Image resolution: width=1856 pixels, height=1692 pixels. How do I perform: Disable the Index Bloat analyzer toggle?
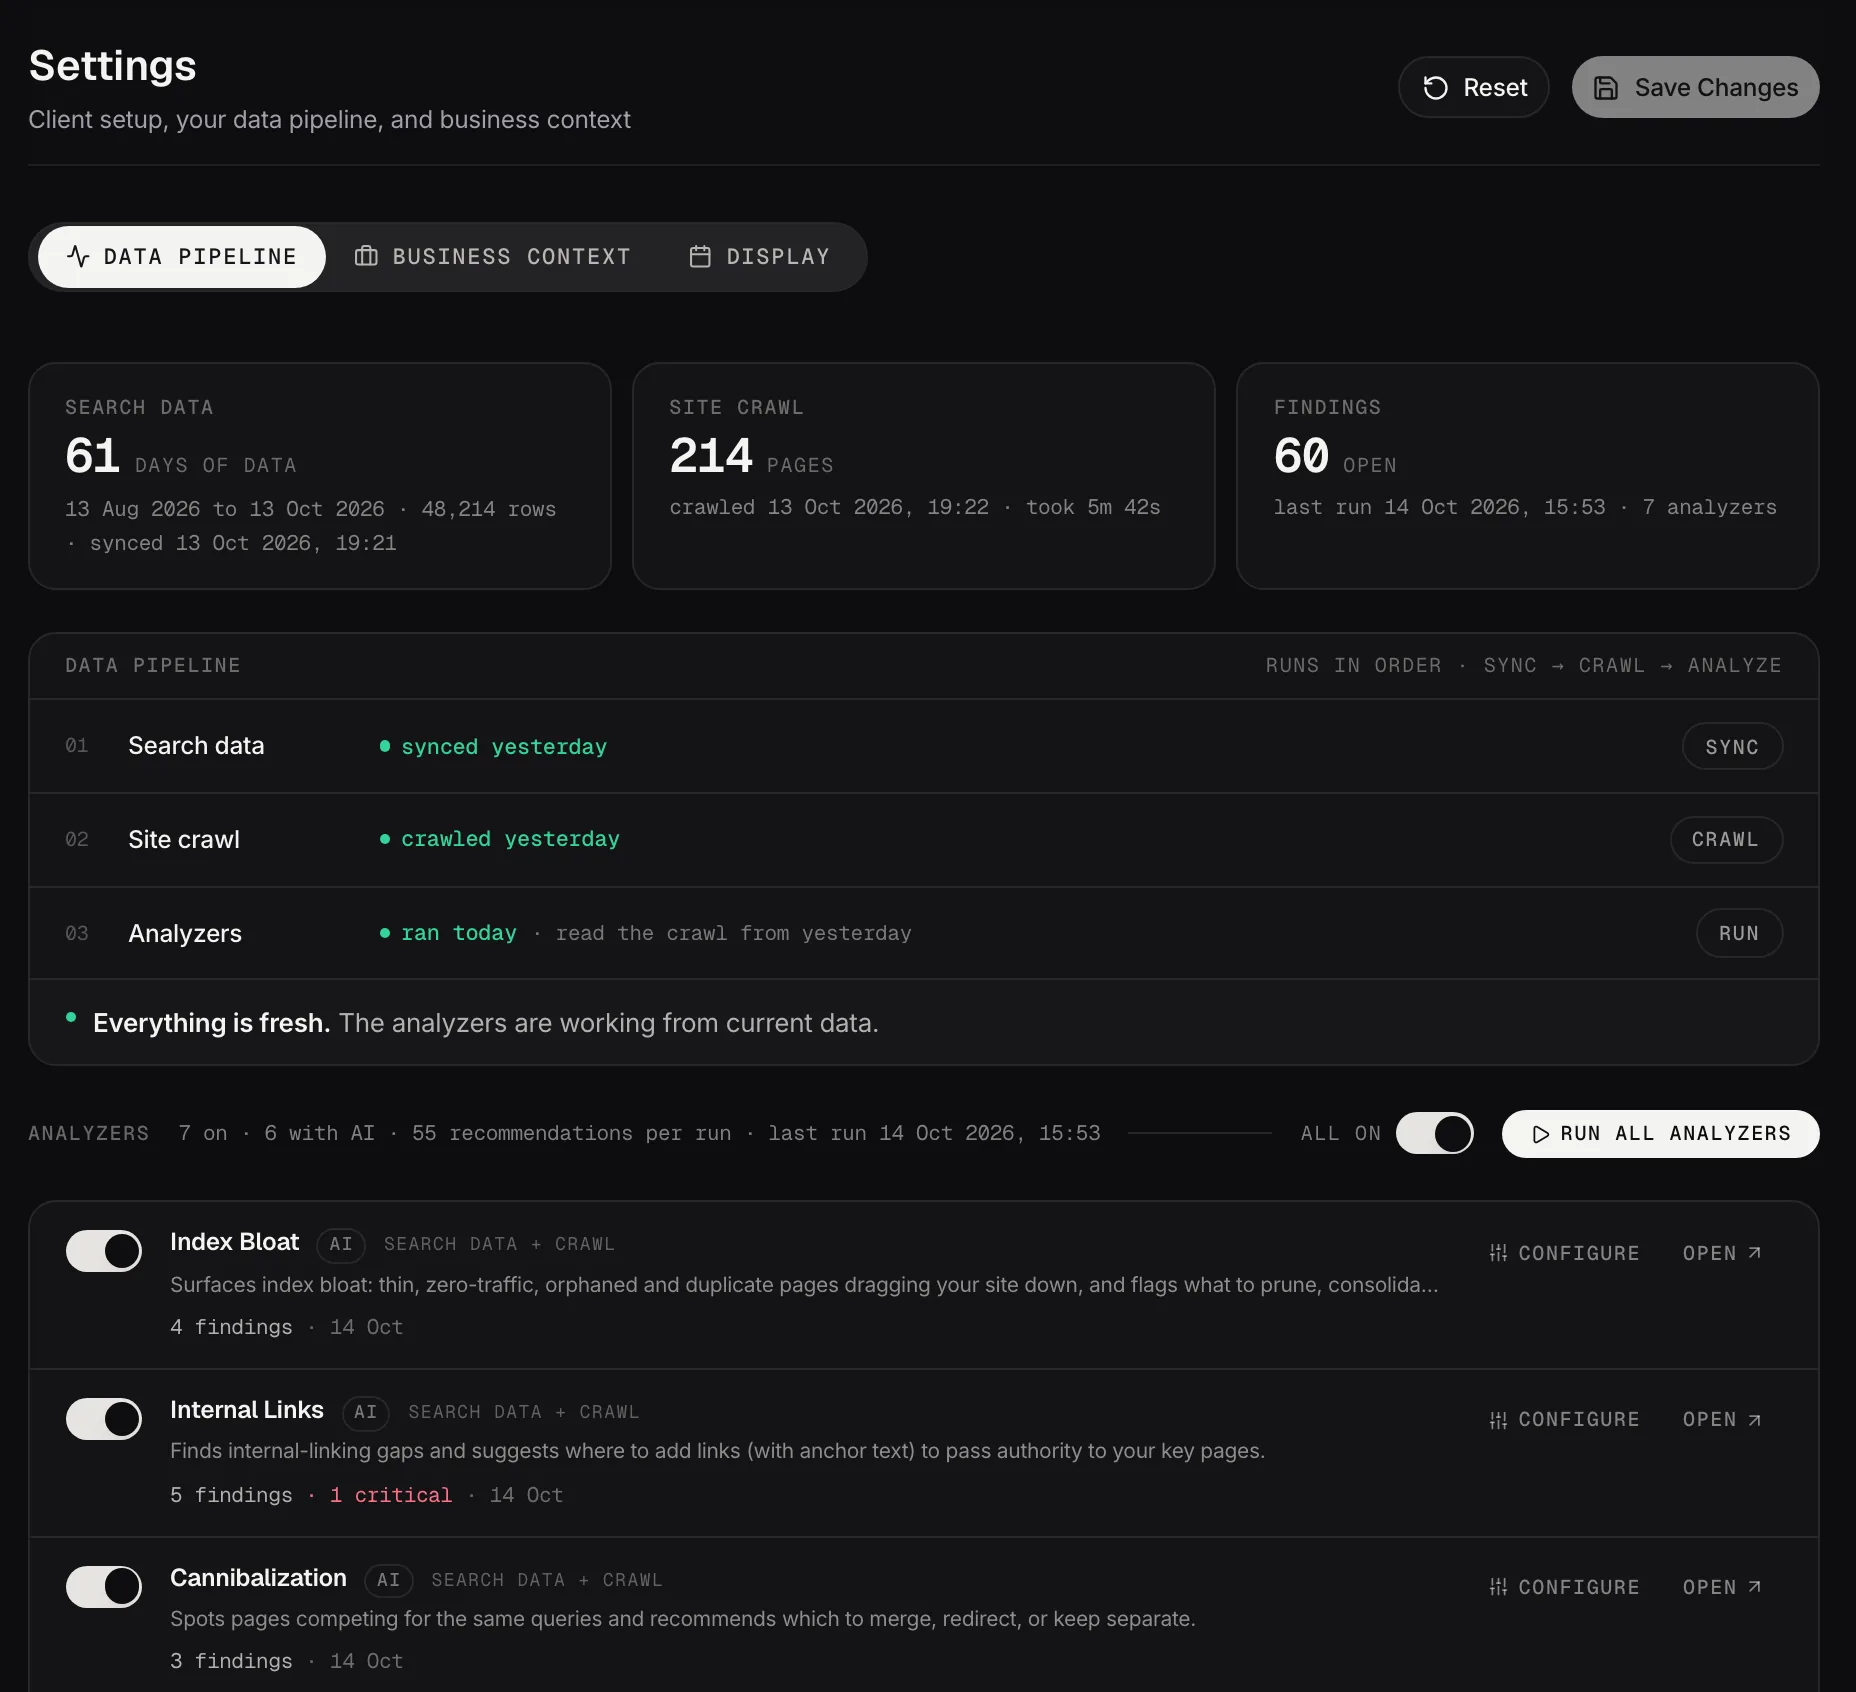coord(104,1251)
